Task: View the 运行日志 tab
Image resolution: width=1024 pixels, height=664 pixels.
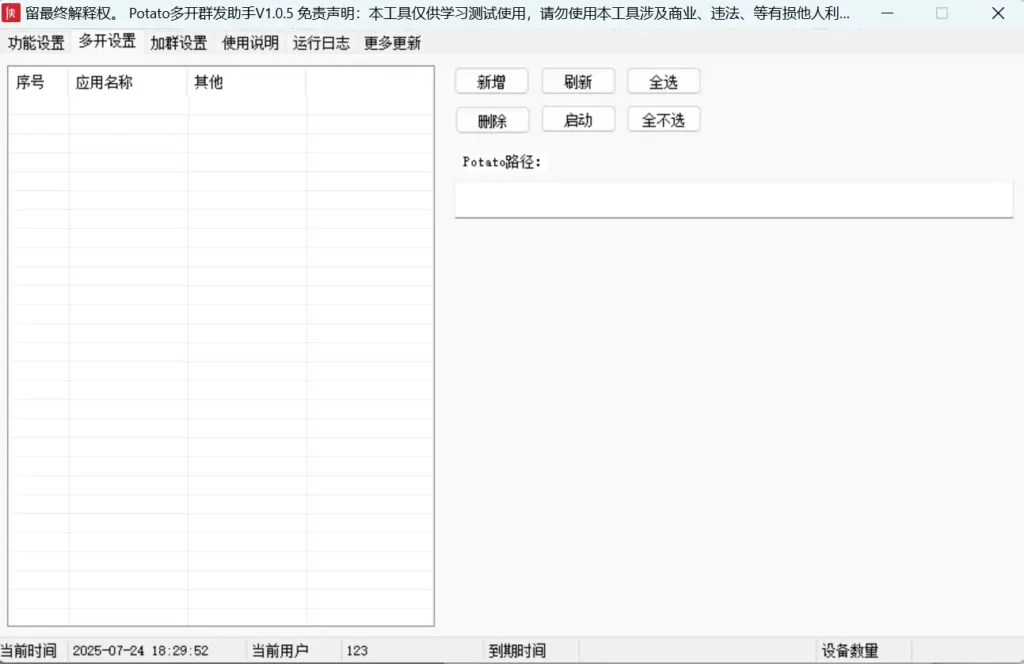Action: coord(321,43)
